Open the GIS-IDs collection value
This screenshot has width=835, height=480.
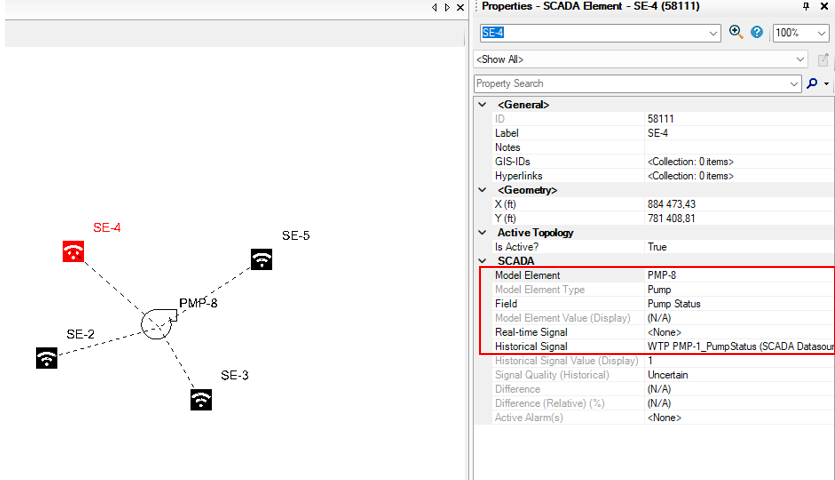click(x=690, y=161)
